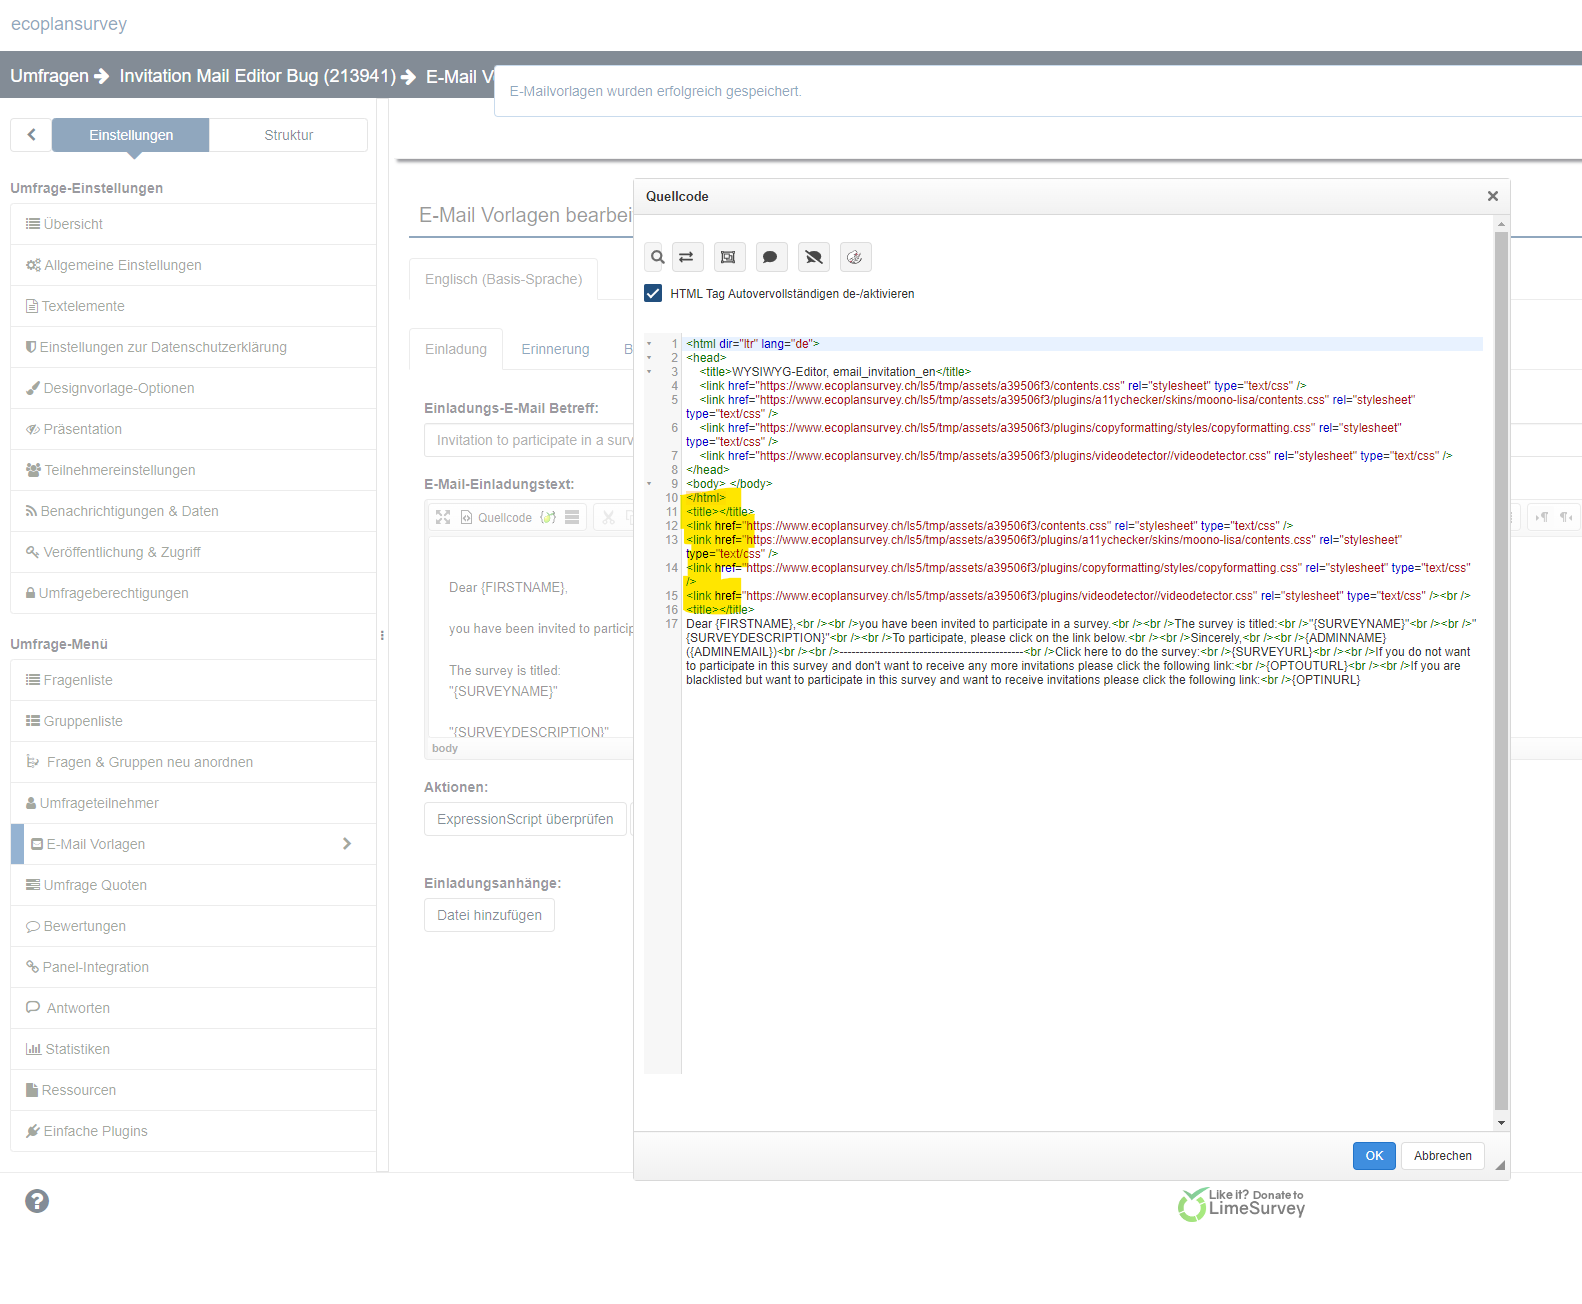Open help via question mark icon
This screenshot has width=1582, height=1304.
37,1201
